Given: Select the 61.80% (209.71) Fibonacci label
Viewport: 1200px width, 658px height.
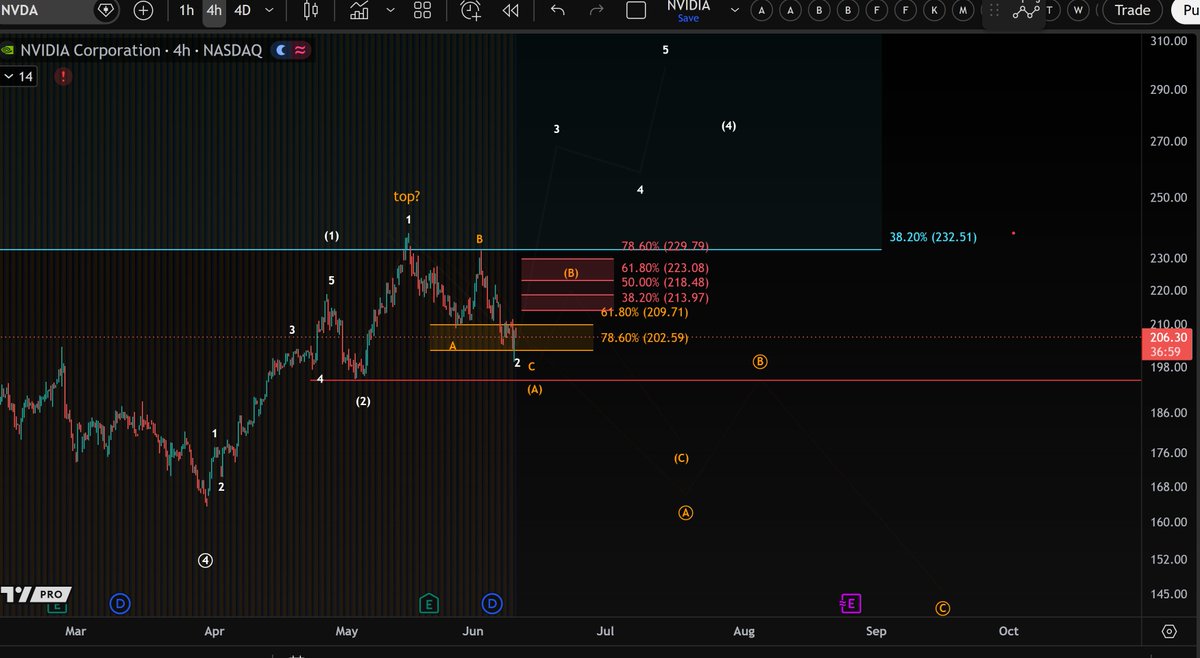Looking at the screenshot, I should pyautogui.click(x=644, y=312).
